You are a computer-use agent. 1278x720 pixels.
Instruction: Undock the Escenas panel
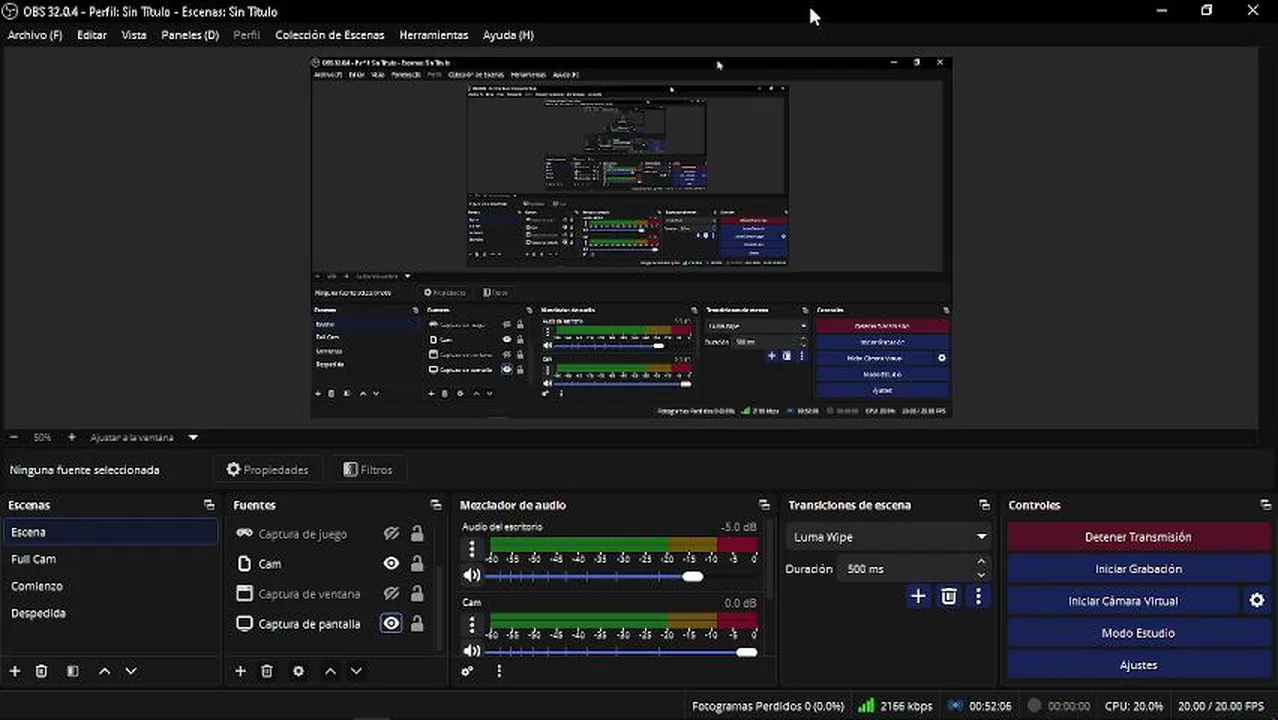point(209,505)
